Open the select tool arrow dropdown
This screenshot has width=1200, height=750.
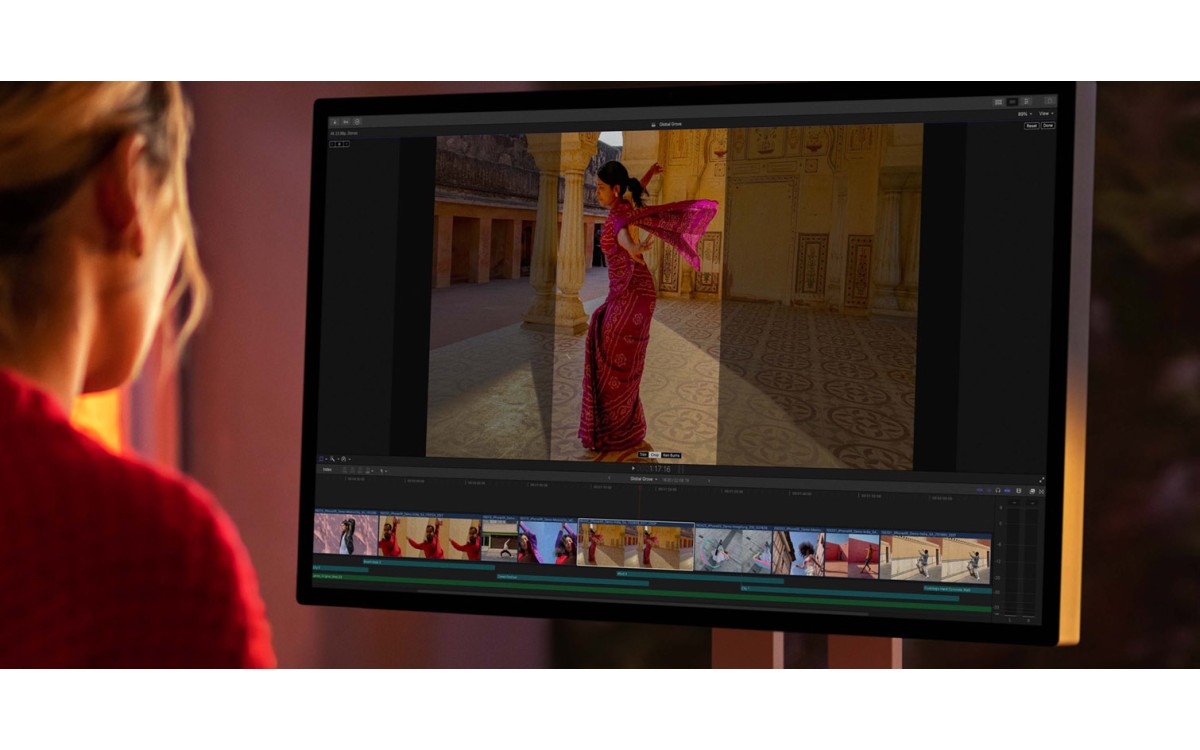point(383,471)
